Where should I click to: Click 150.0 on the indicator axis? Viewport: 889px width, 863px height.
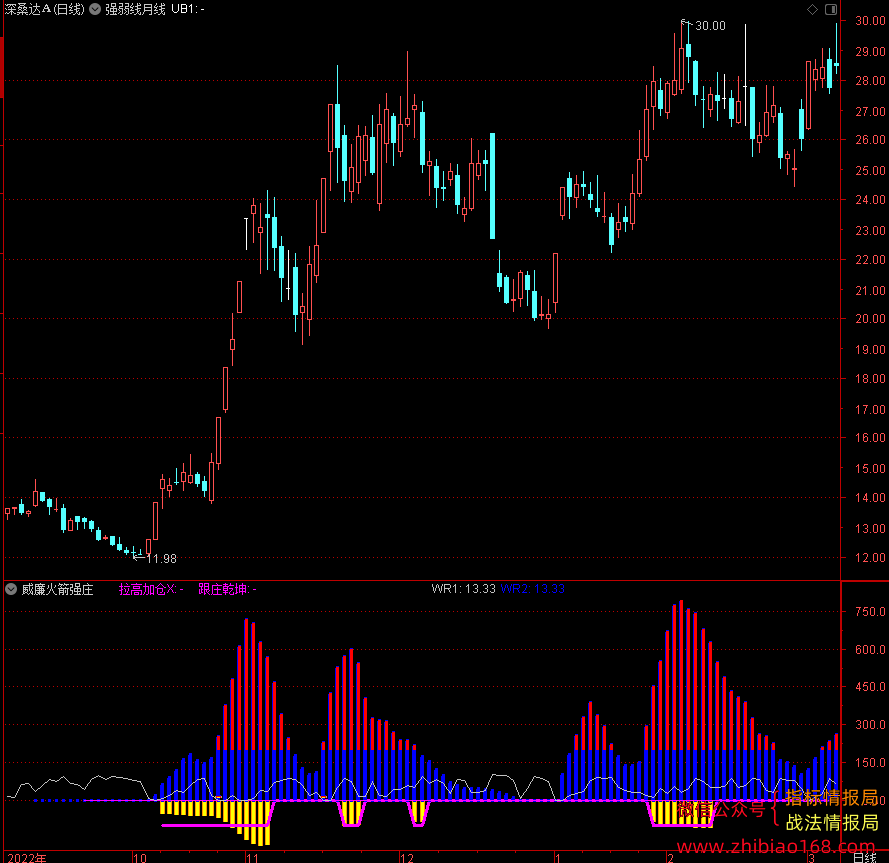coord(870,763)
